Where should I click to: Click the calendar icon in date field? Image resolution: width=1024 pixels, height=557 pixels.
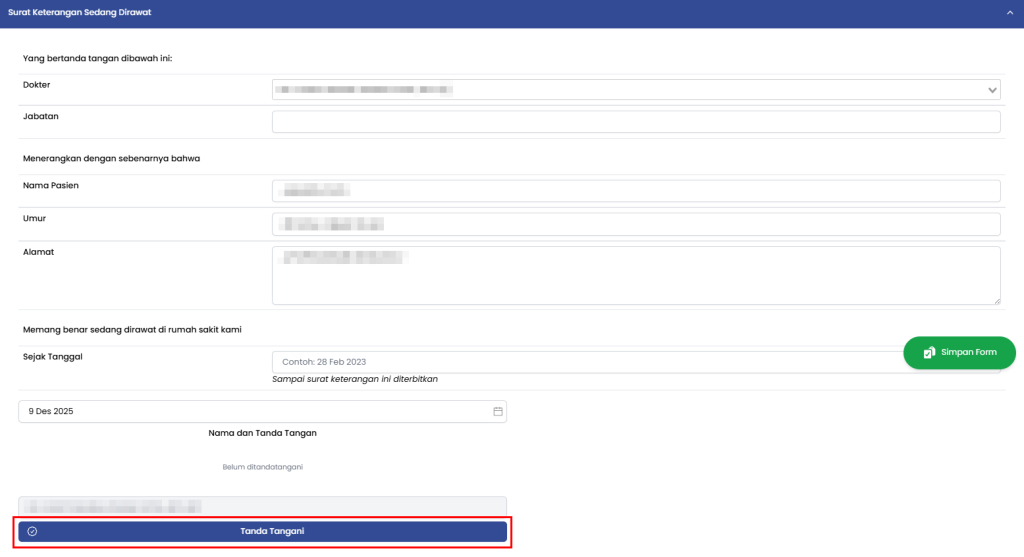497,411
